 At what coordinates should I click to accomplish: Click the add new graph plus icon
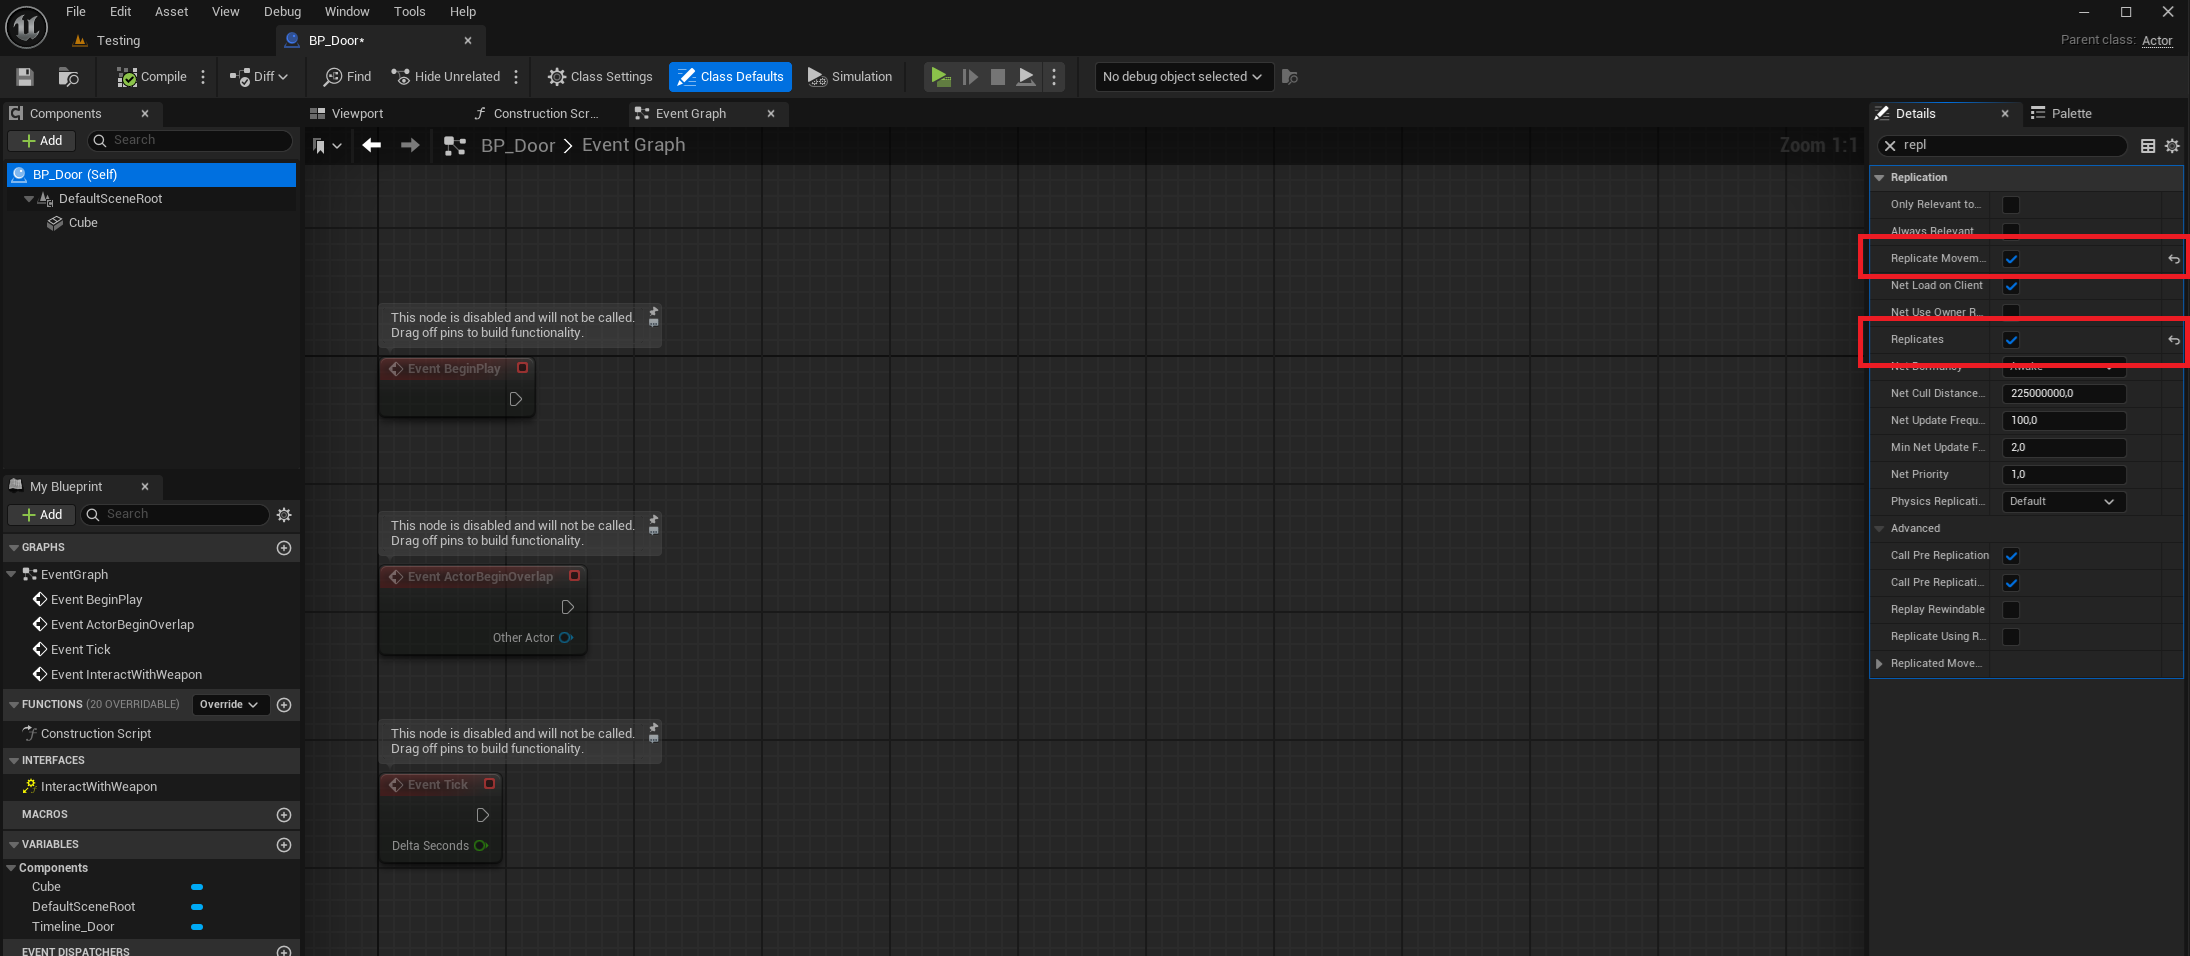coord(284,548)
